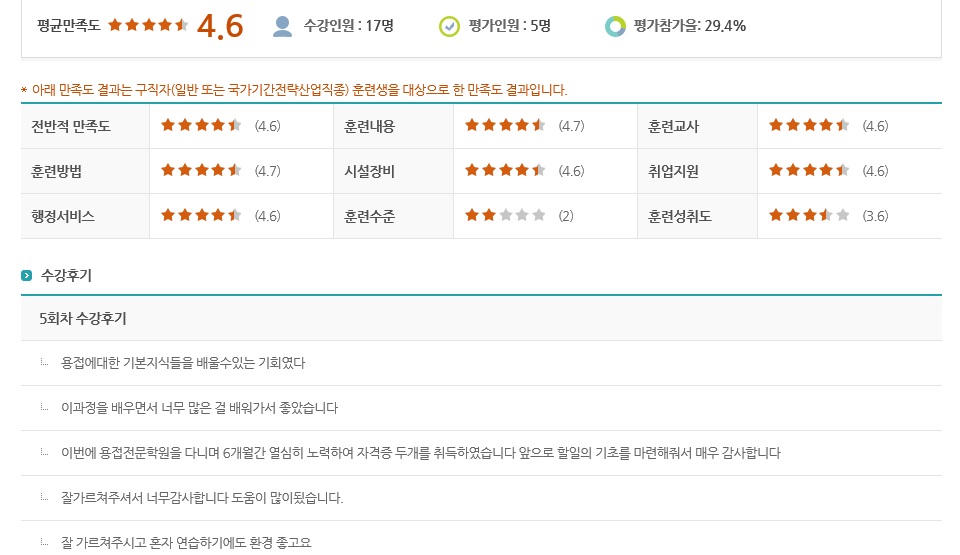Viewport: 960px width, 555px height.
Task: Select the 5회차 수강후기 header row
Action: point(481,319)
